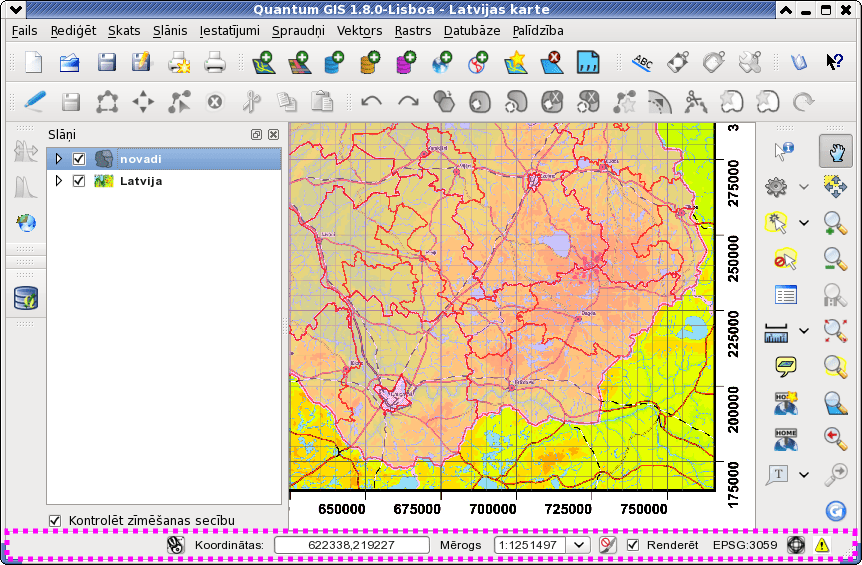Viewport: 862px width, 565px height.
Task: Select the Latvija layer name
Action: coord(141,181)
